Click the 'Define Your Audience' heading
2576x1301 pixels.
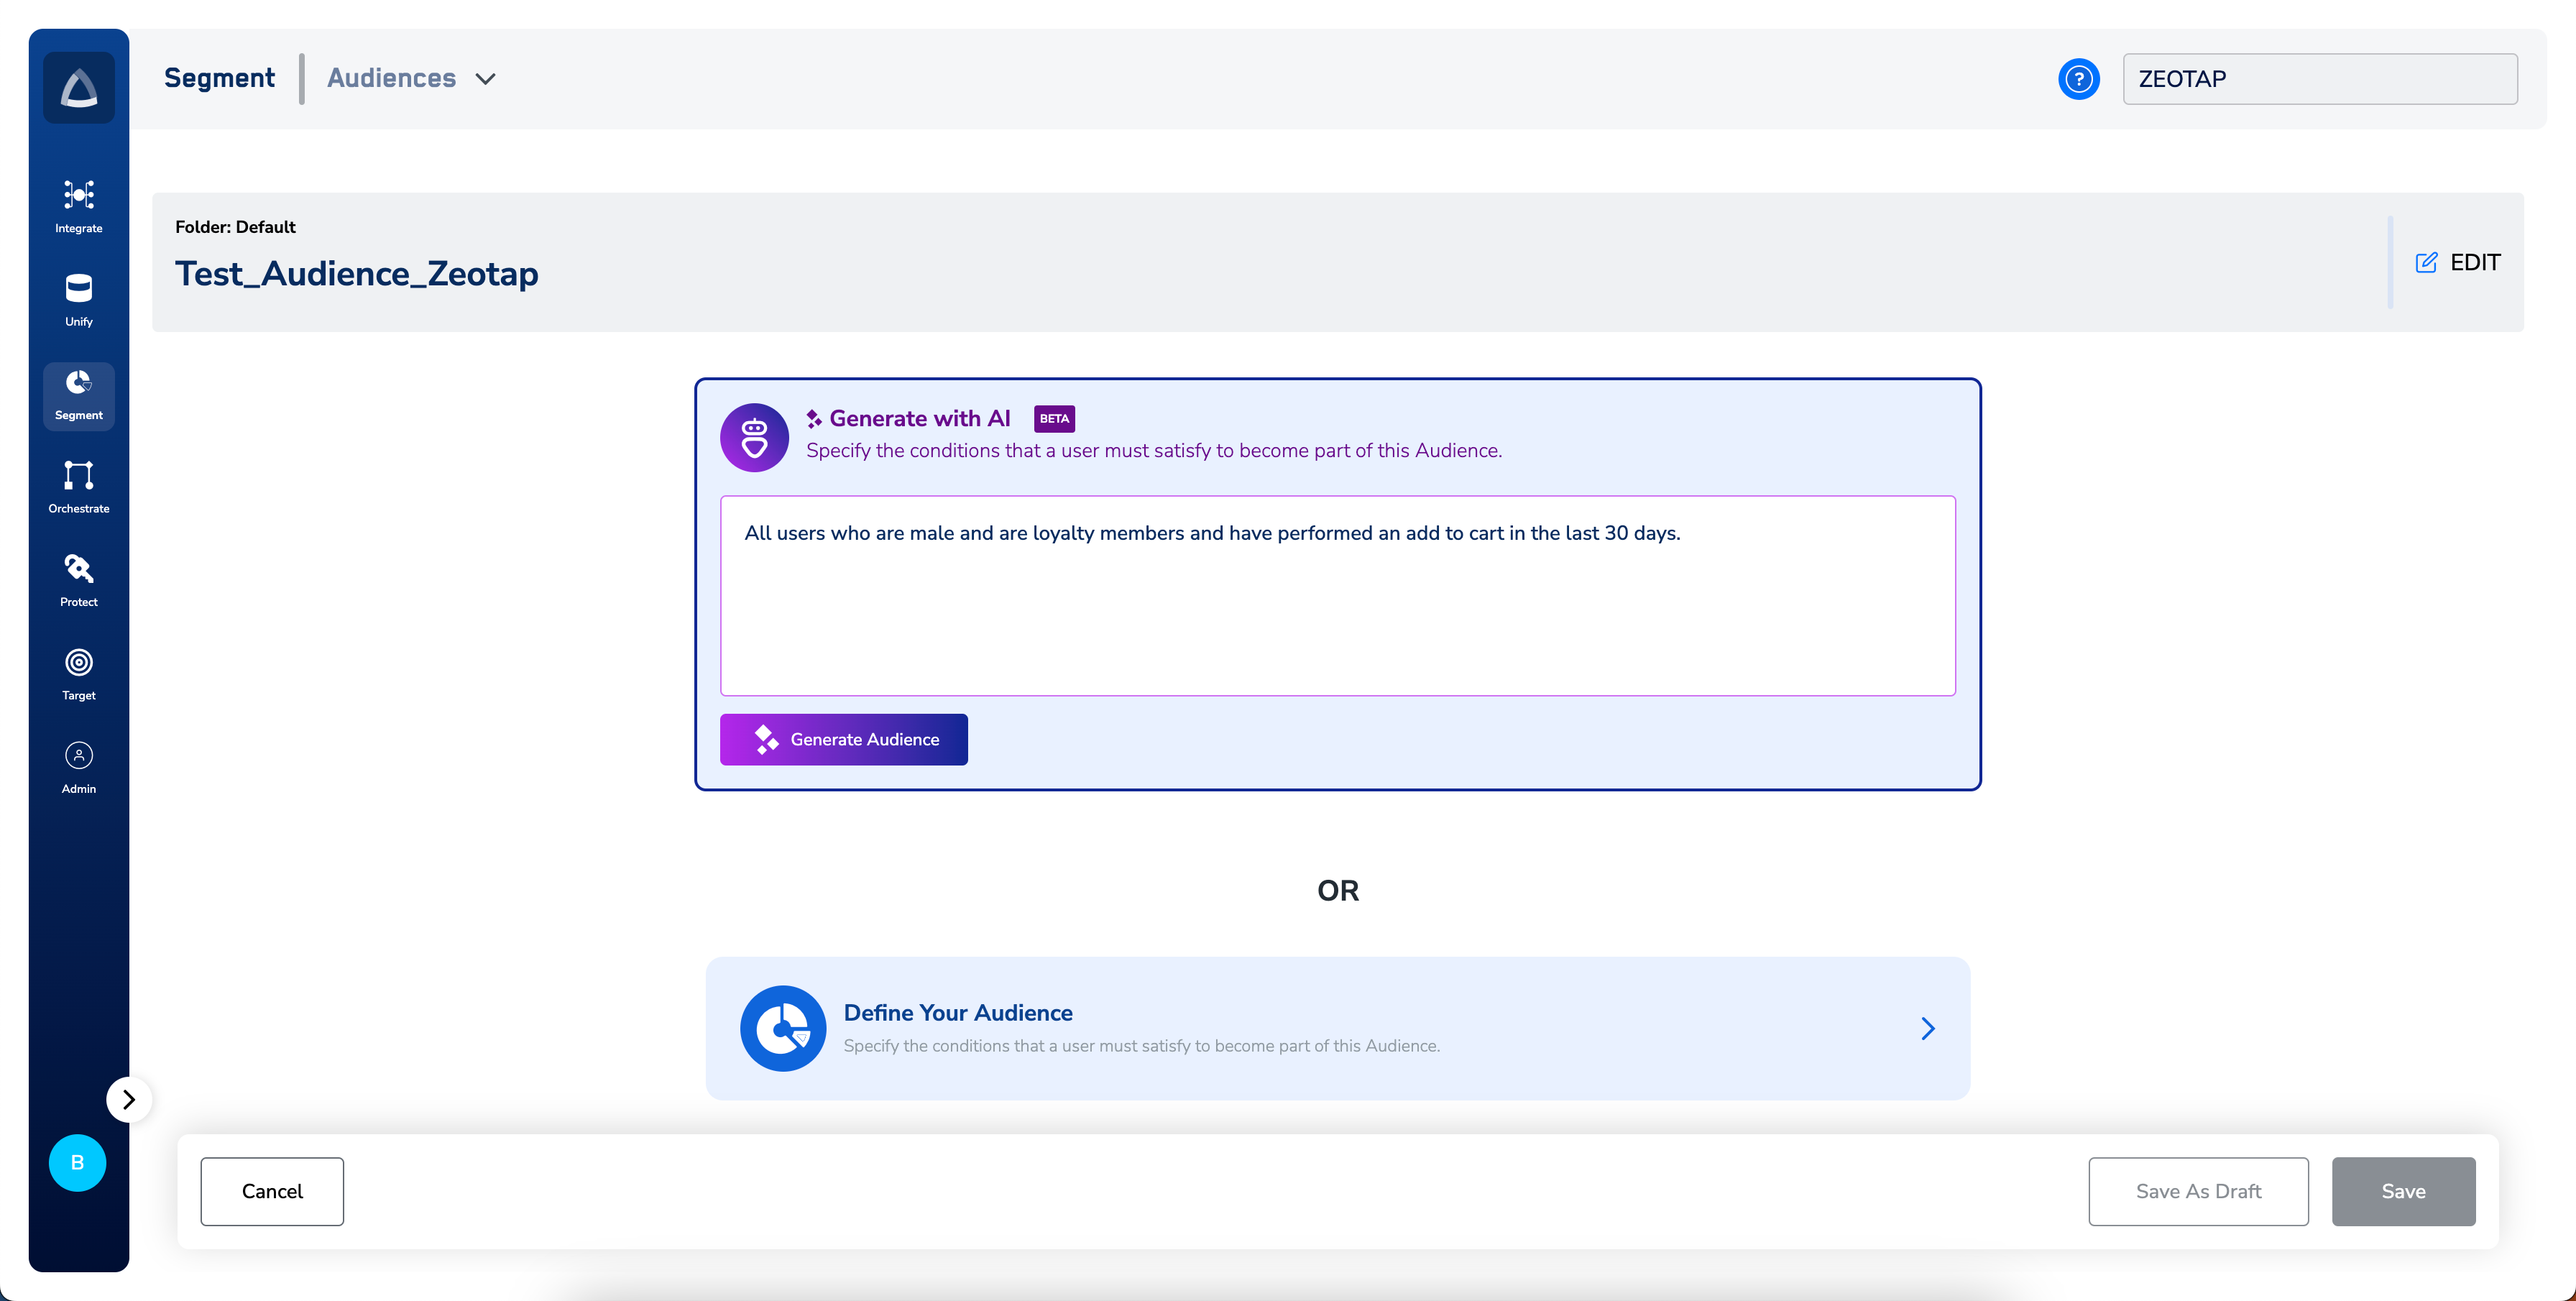tap(958, 1012)
